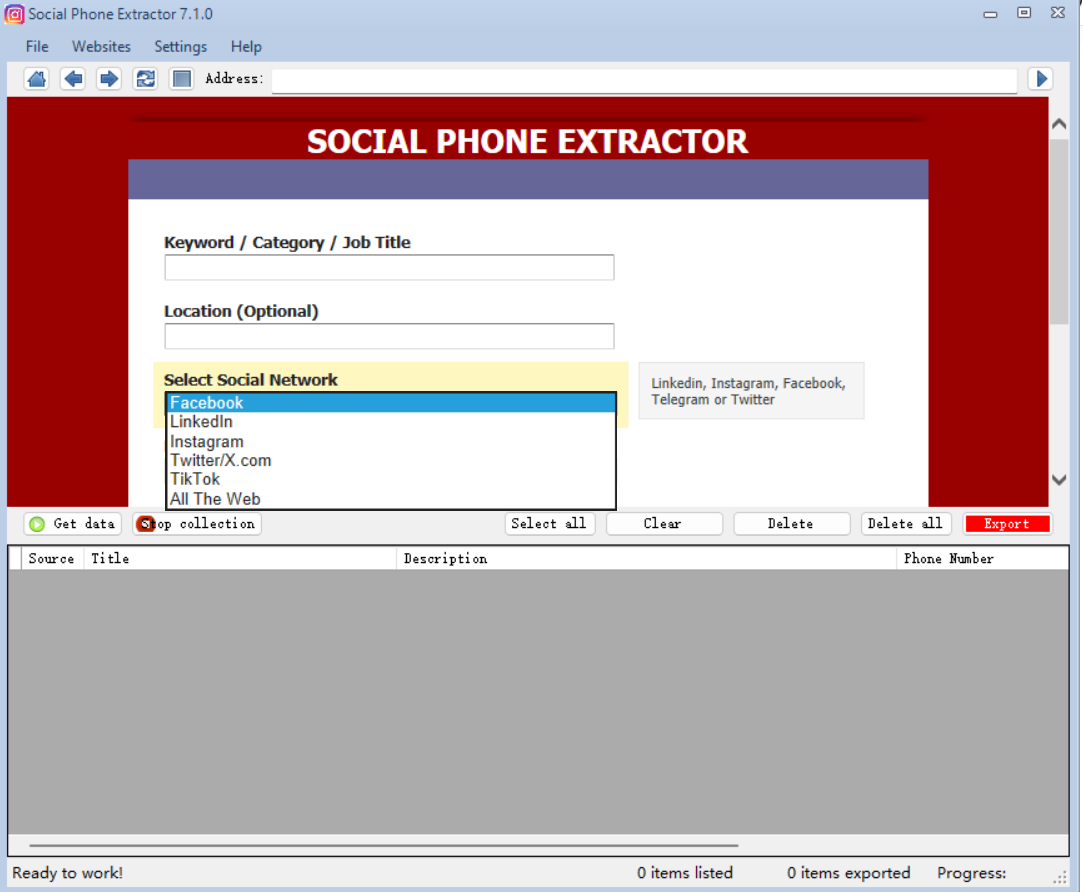
Task: Select LinkedIn in the social network list
Action: (x=392, y=421)
